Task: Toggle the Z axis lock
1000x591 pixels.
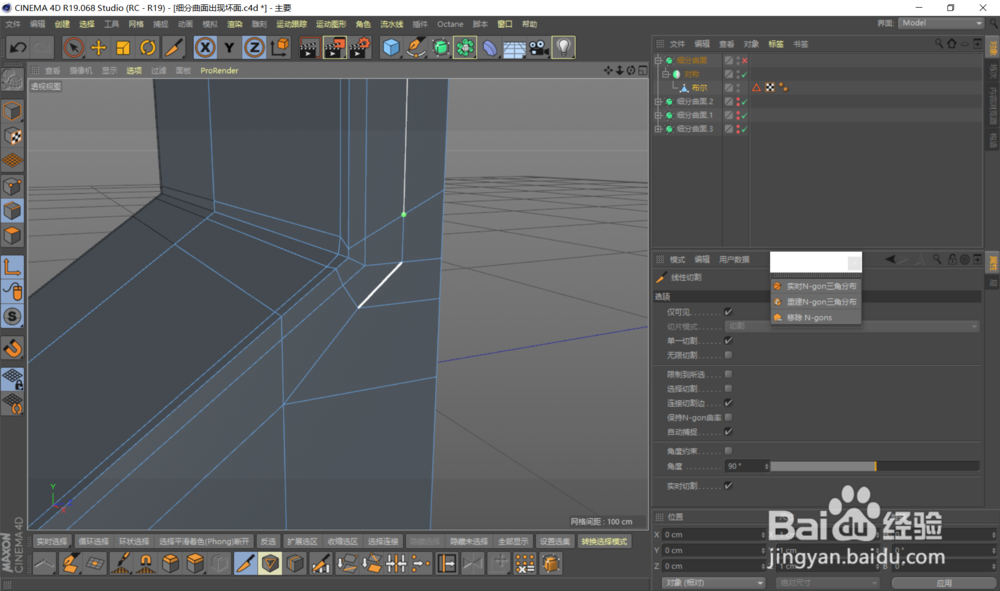Action: coord(254,48)
